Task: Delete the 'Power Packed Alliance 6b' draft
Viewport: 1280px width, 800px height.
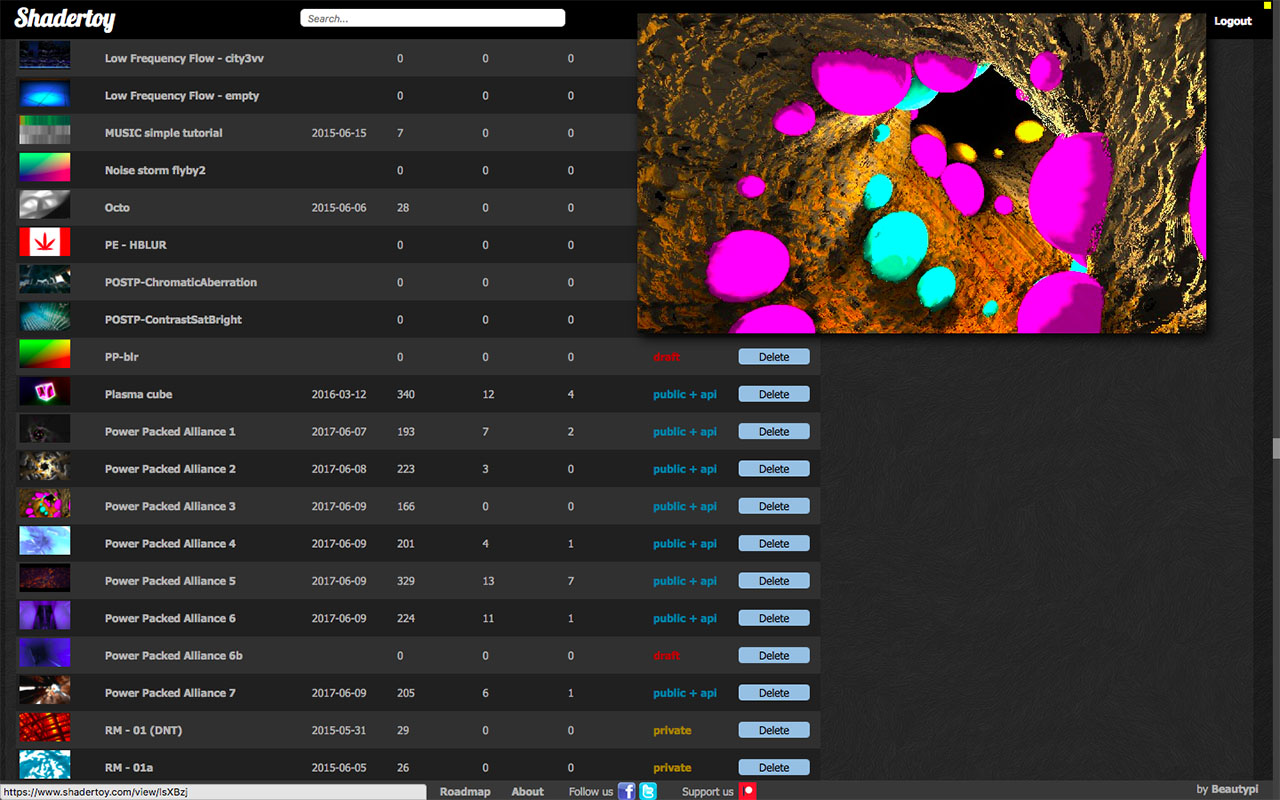Action: pos(773,655)
